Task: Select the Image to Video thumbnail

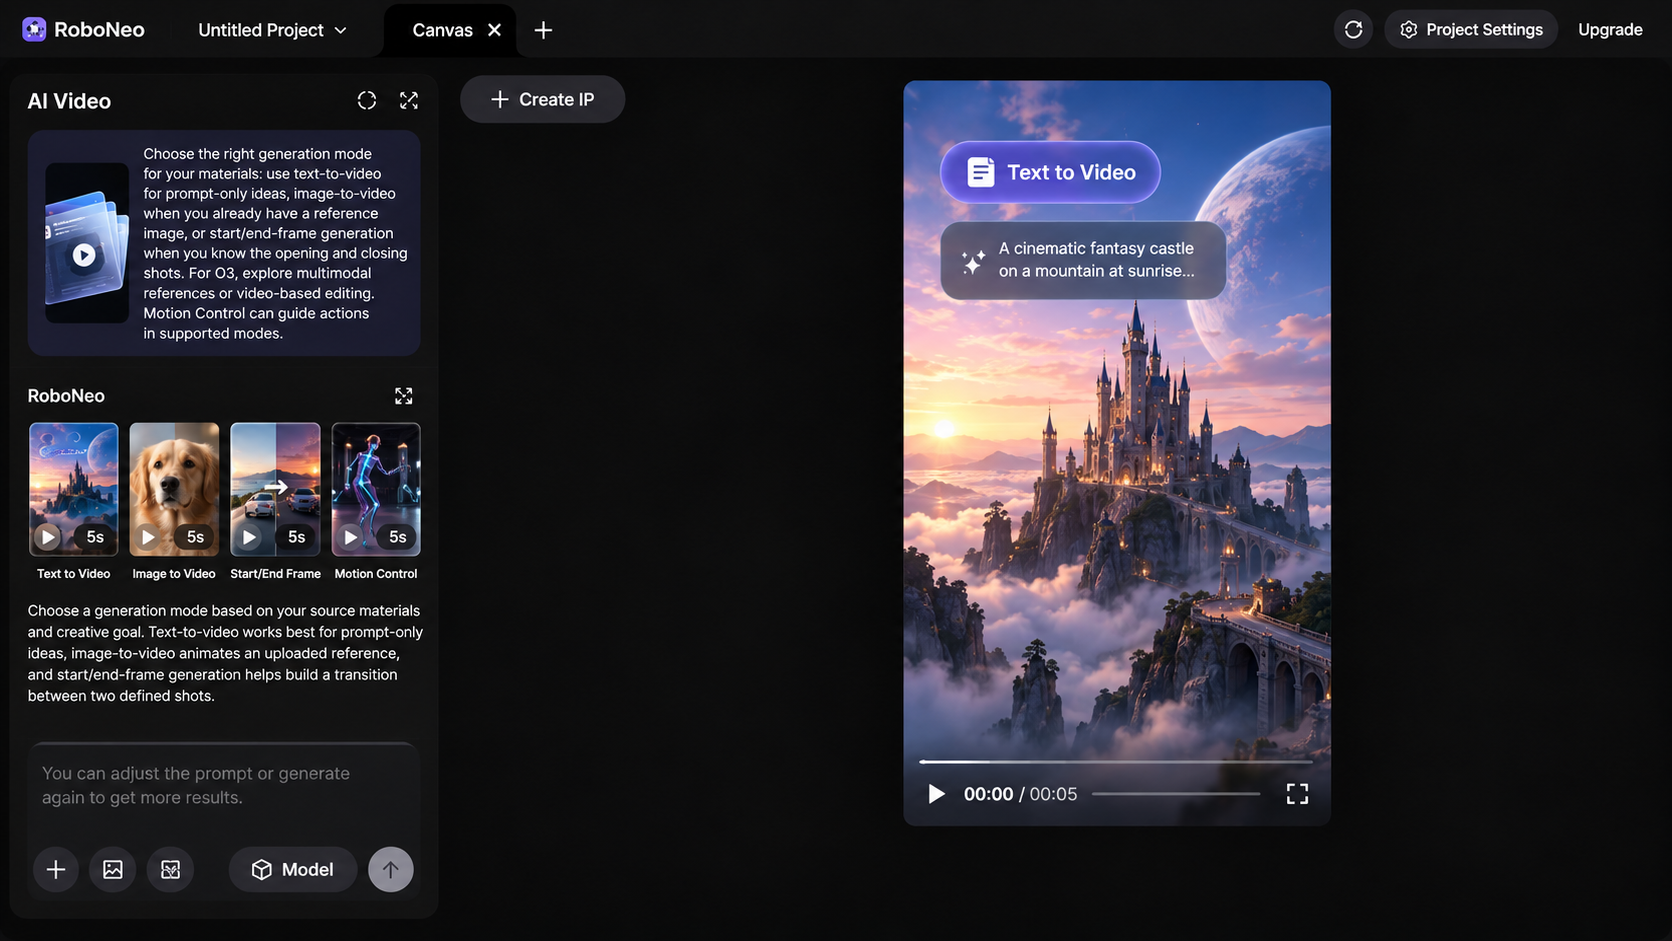Action: [x=174, y=489]
